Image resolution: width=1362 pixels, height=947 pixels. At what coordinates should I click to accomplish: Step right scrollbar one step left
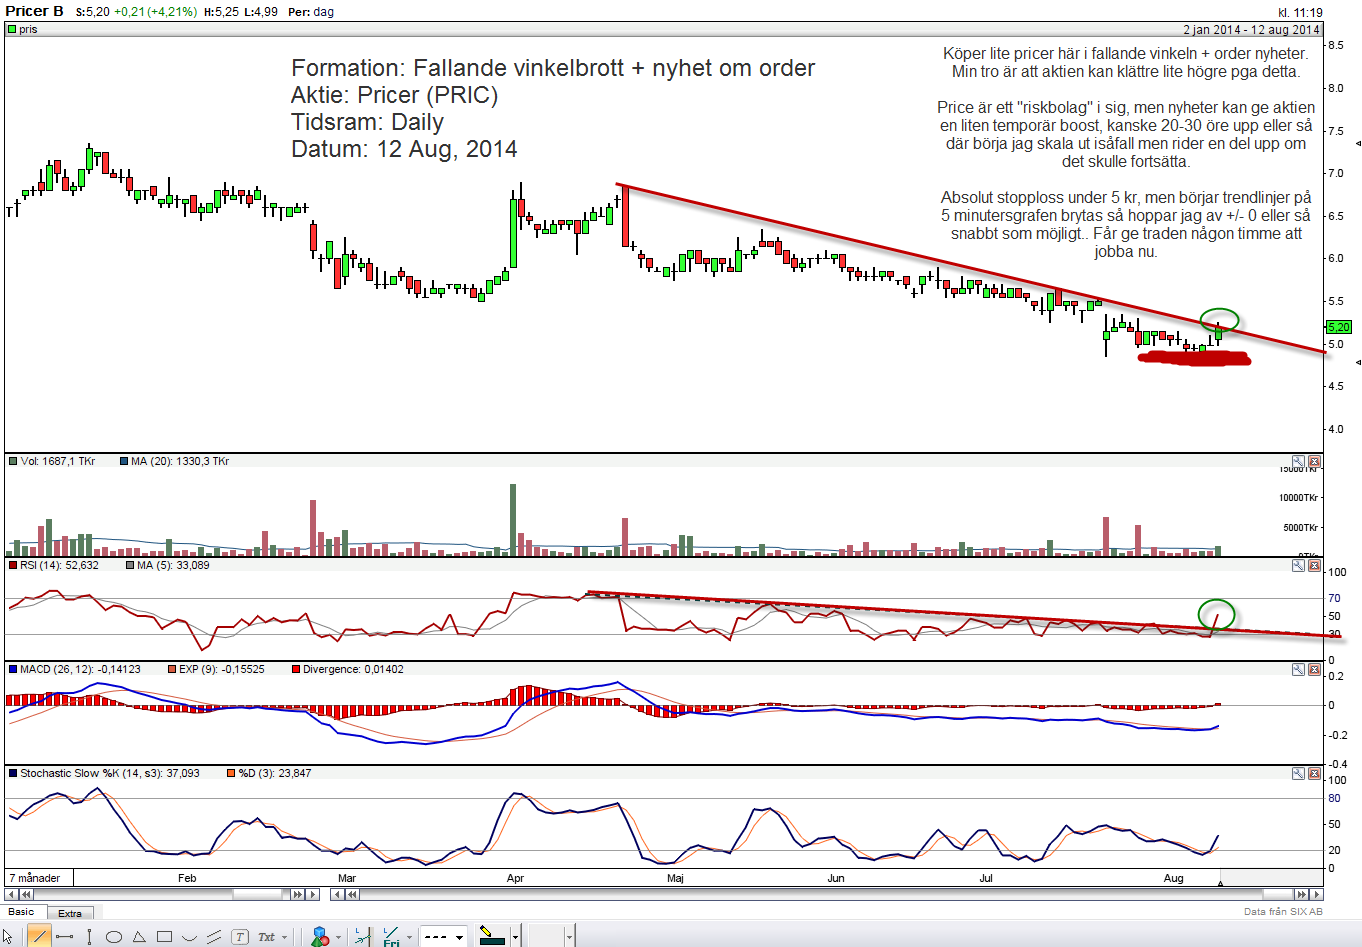[338, 894]
